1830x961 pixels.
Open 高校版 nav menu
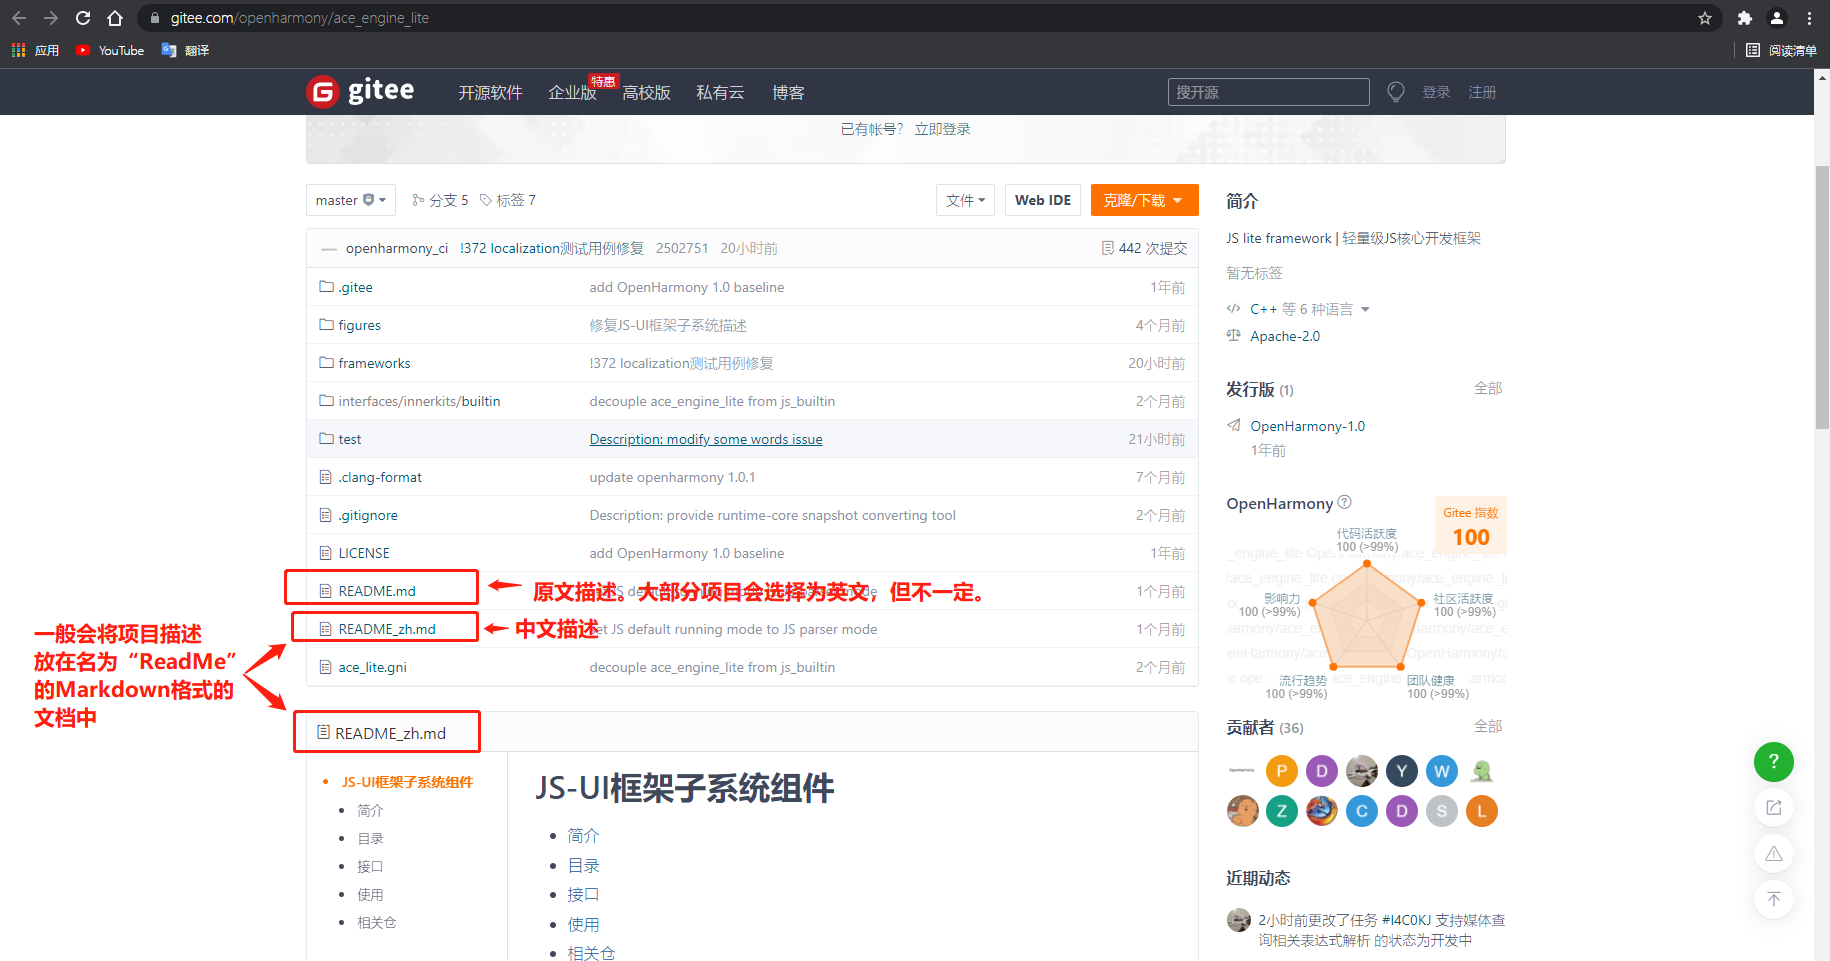pos(646,92)
